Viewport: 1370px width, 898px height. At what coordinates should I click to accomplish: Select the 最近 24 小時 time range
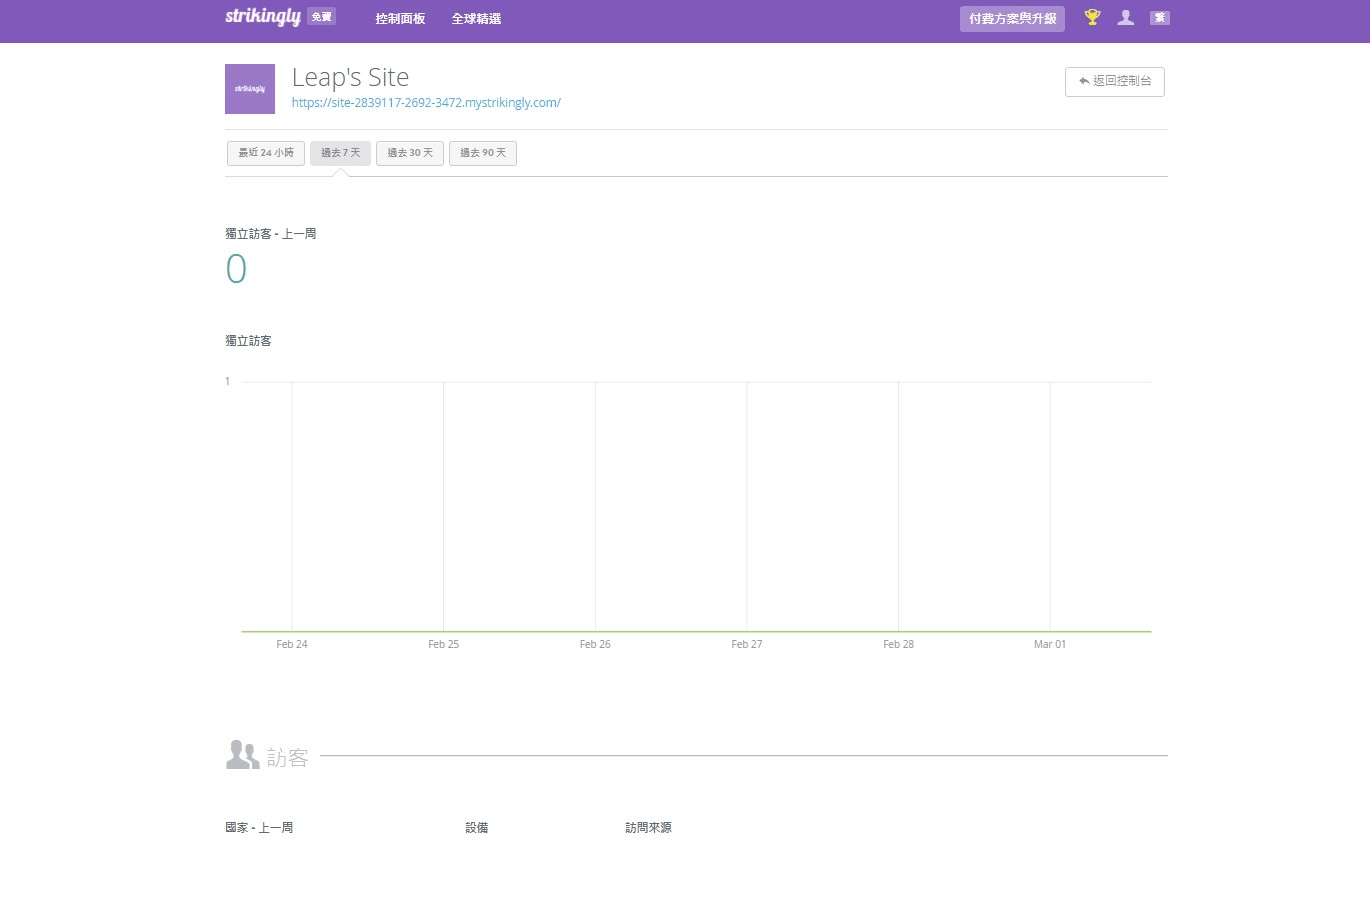point(266,153)
